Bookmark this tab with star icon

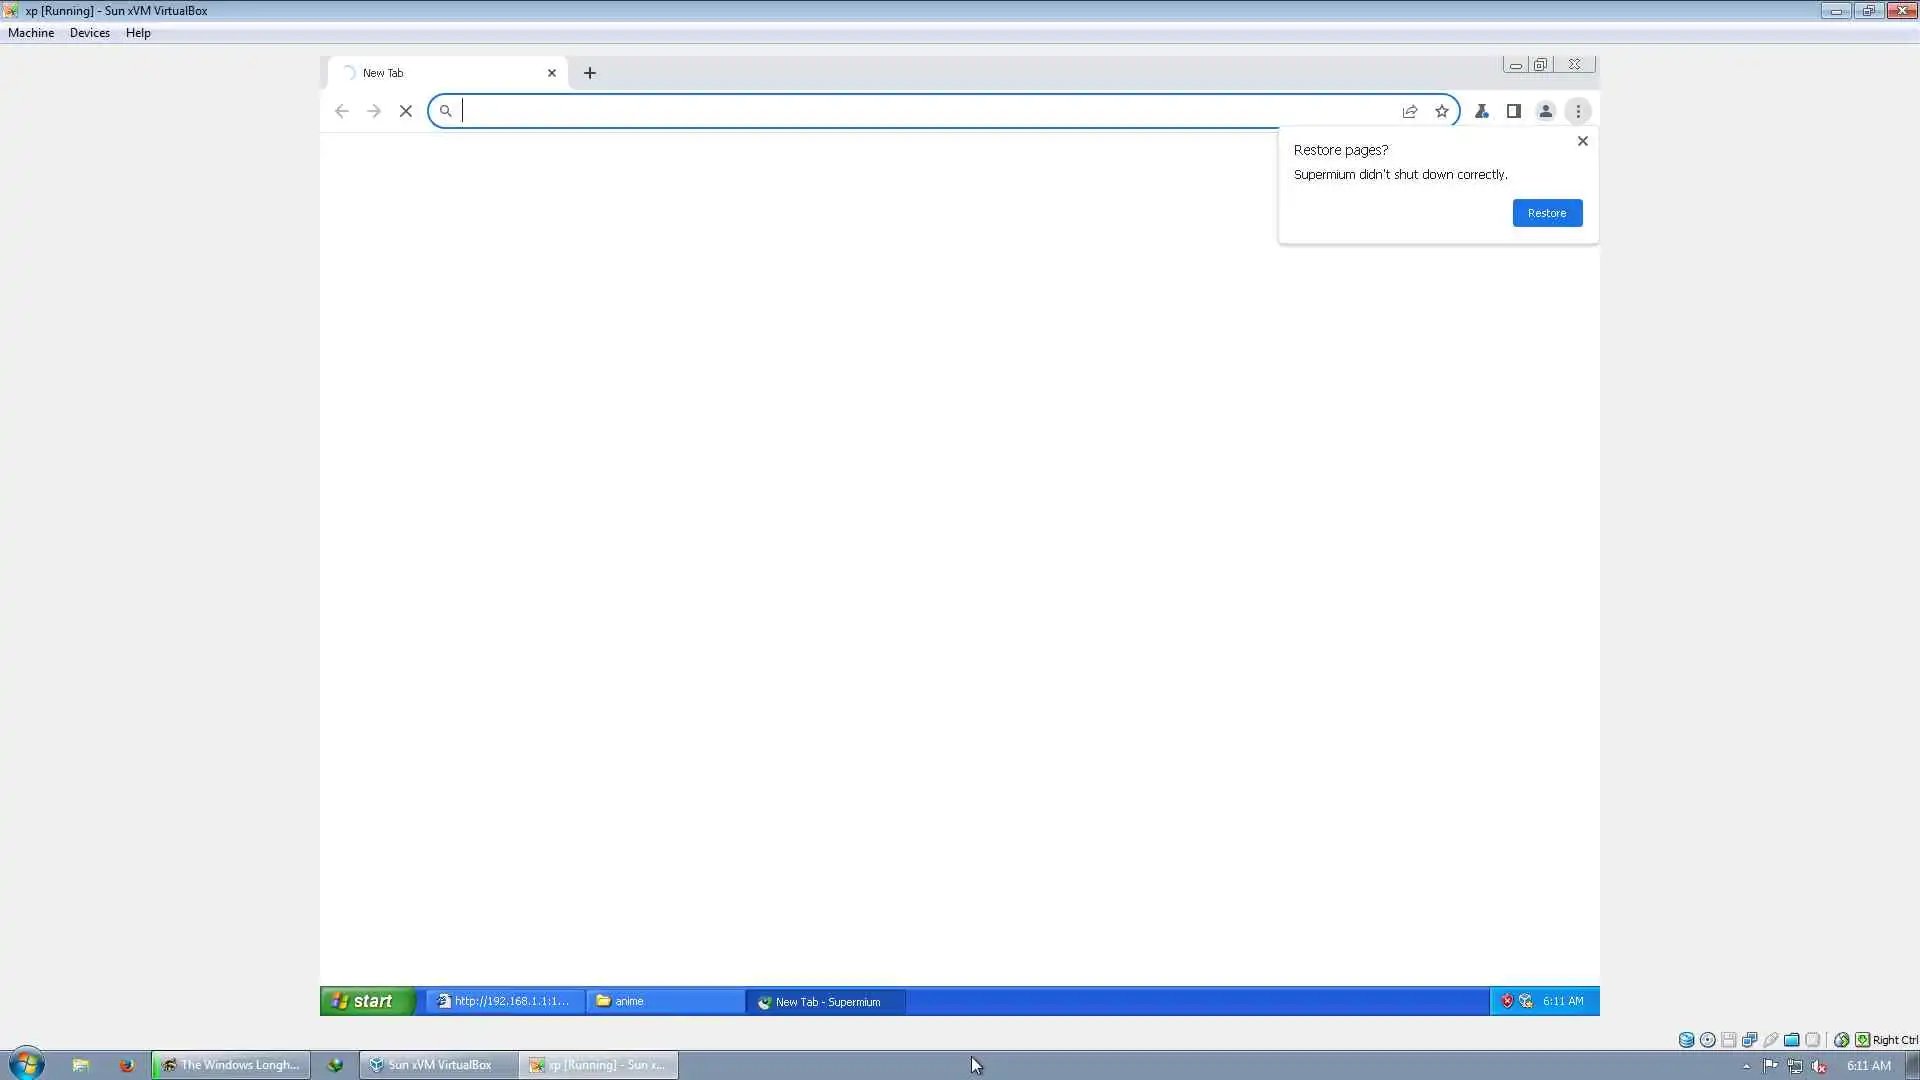1441,111
